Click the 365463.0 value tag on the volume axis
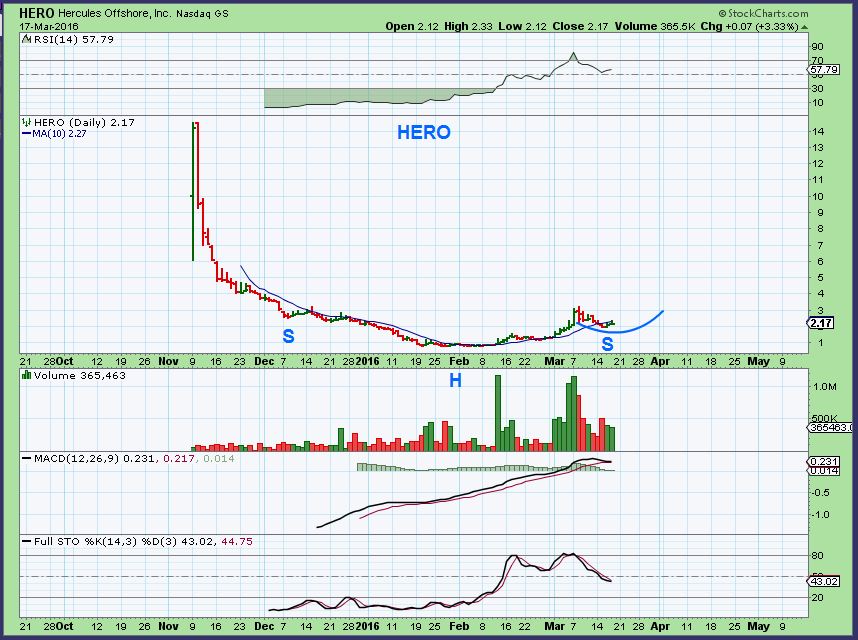Screen dimensions: 858x640 click(831, 428)
